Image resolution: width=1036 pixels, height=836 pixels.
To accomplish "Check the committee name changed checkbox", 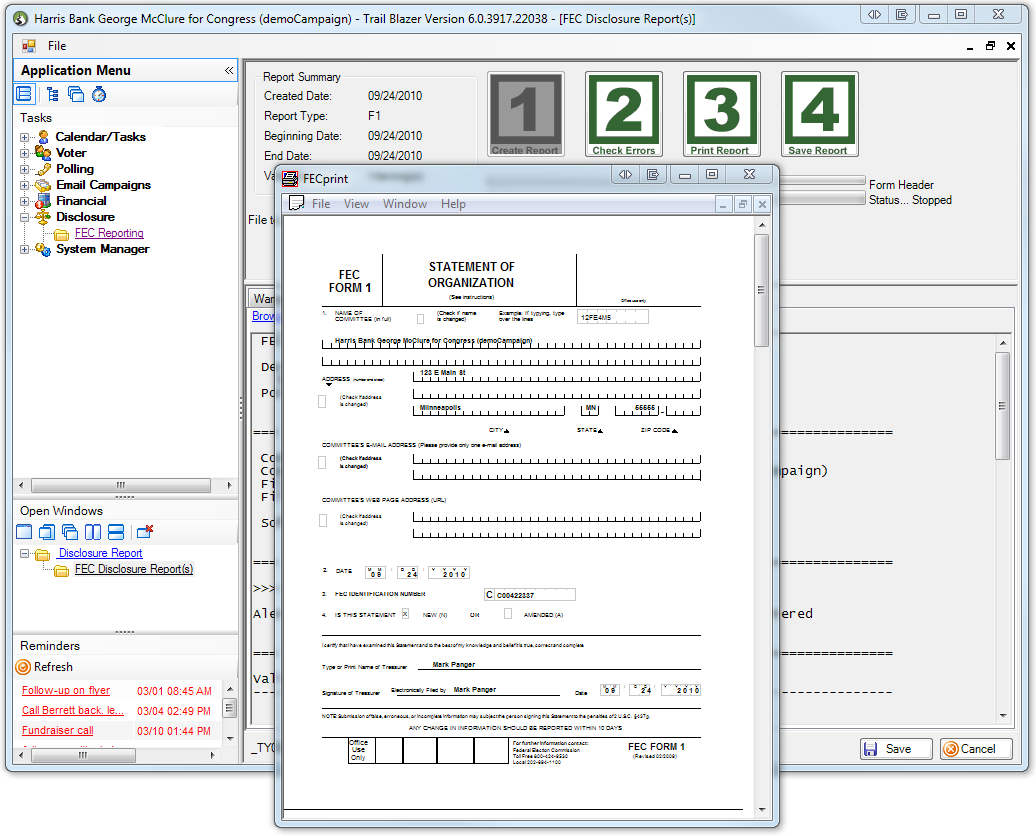I will click(420, 319).
